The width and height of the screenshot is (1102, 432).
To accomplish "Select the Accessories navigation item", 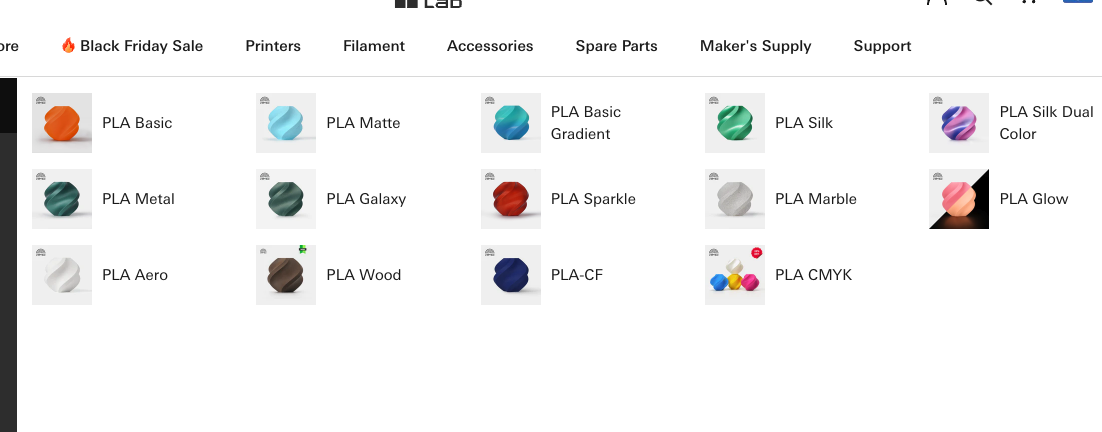I will tap(490, 46).
